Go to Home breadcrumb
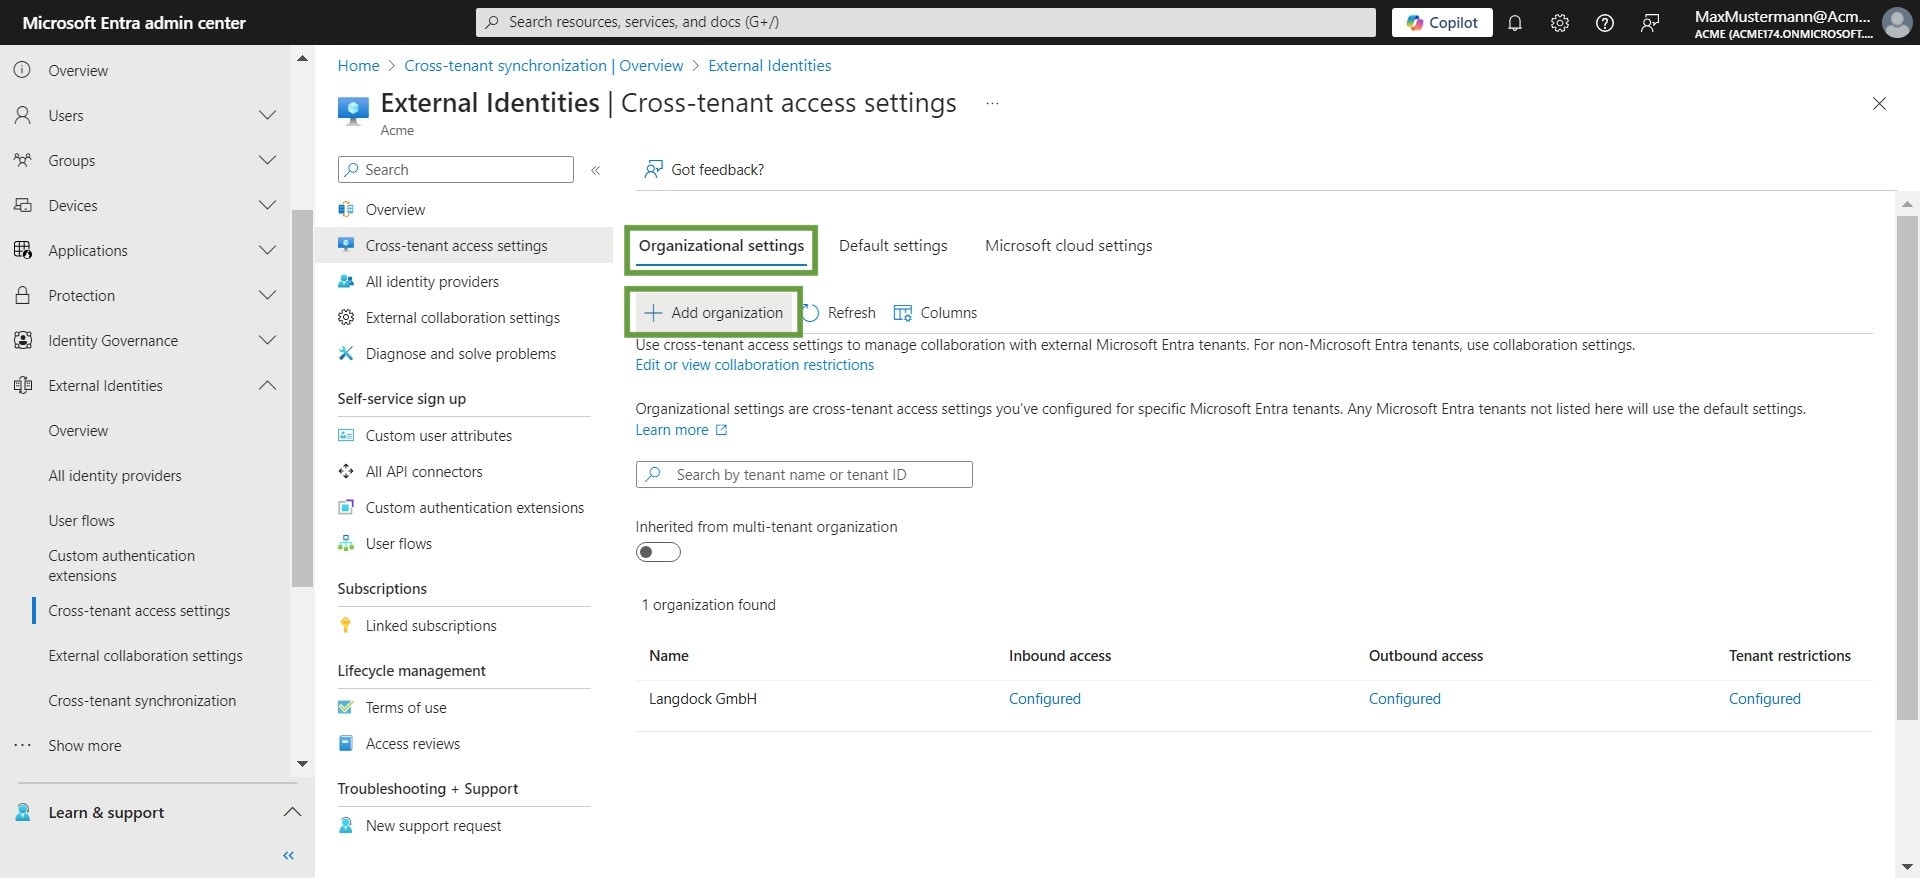 tap(358, 66)
